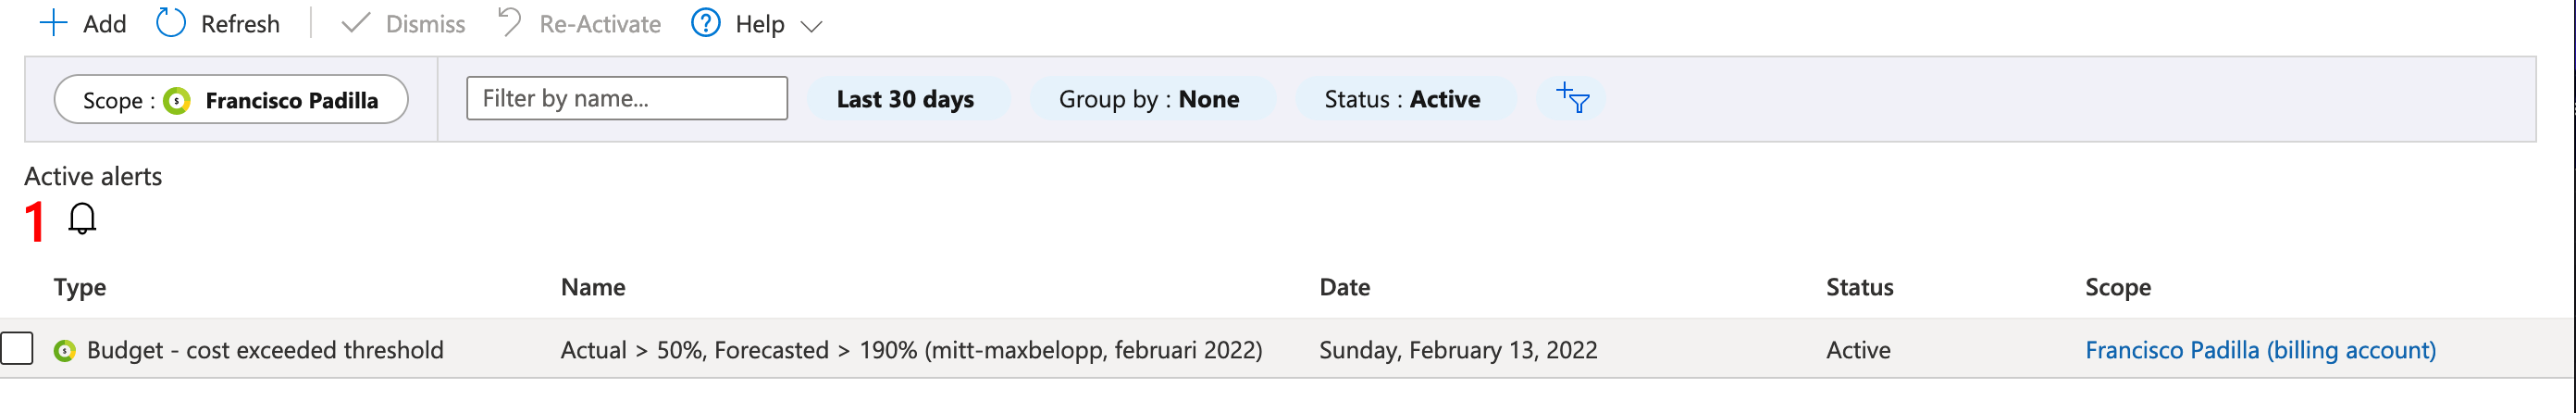Change the Scope Francisco Padilla selector

pyautogui.click(x=231, y=100)
